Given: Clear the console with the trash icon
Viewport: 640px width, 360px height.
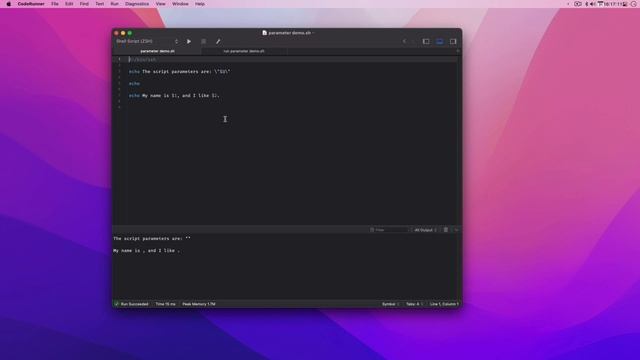Looking at the screenshot, I should coord(446,230).
